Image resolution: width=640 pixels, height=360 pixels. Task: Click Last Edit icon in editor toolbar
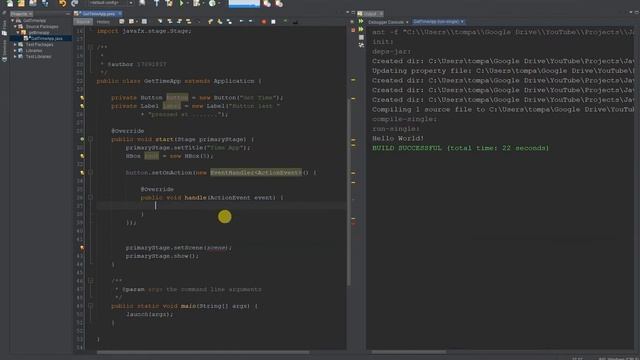click(122, 22)
